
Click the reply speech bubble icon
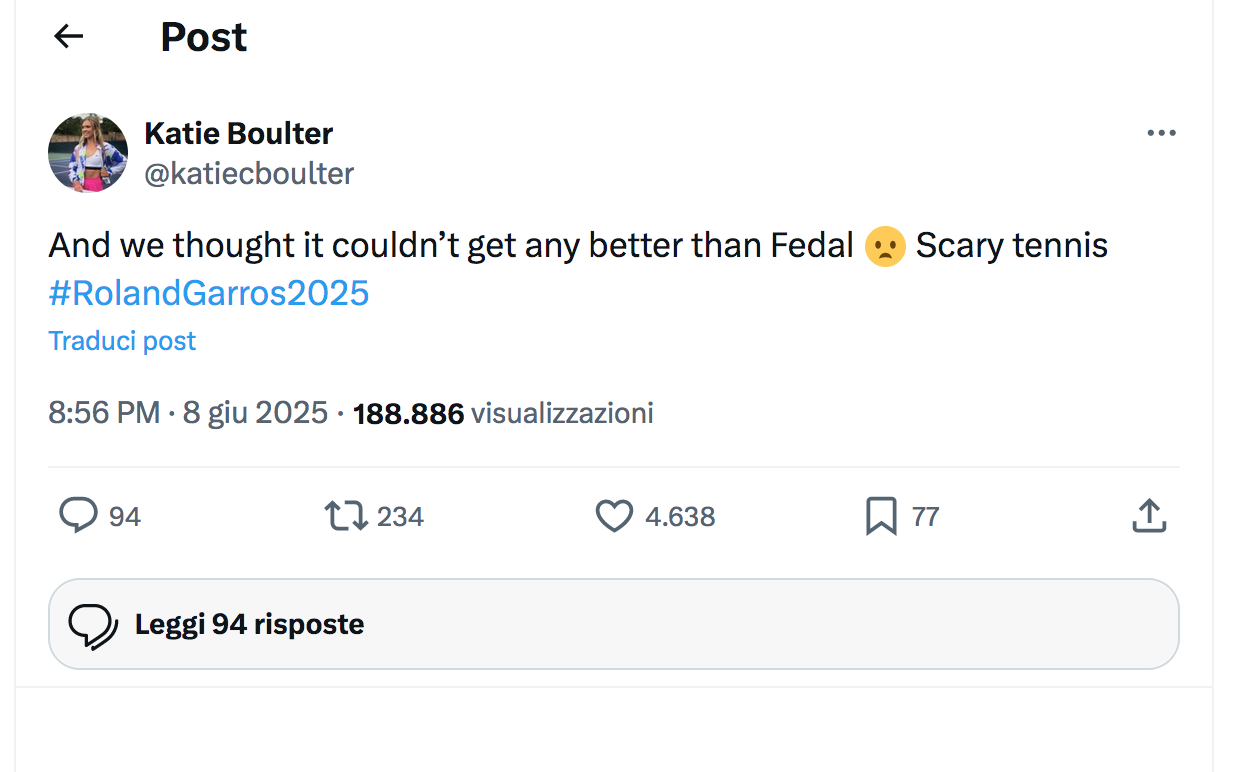[78, 516]
